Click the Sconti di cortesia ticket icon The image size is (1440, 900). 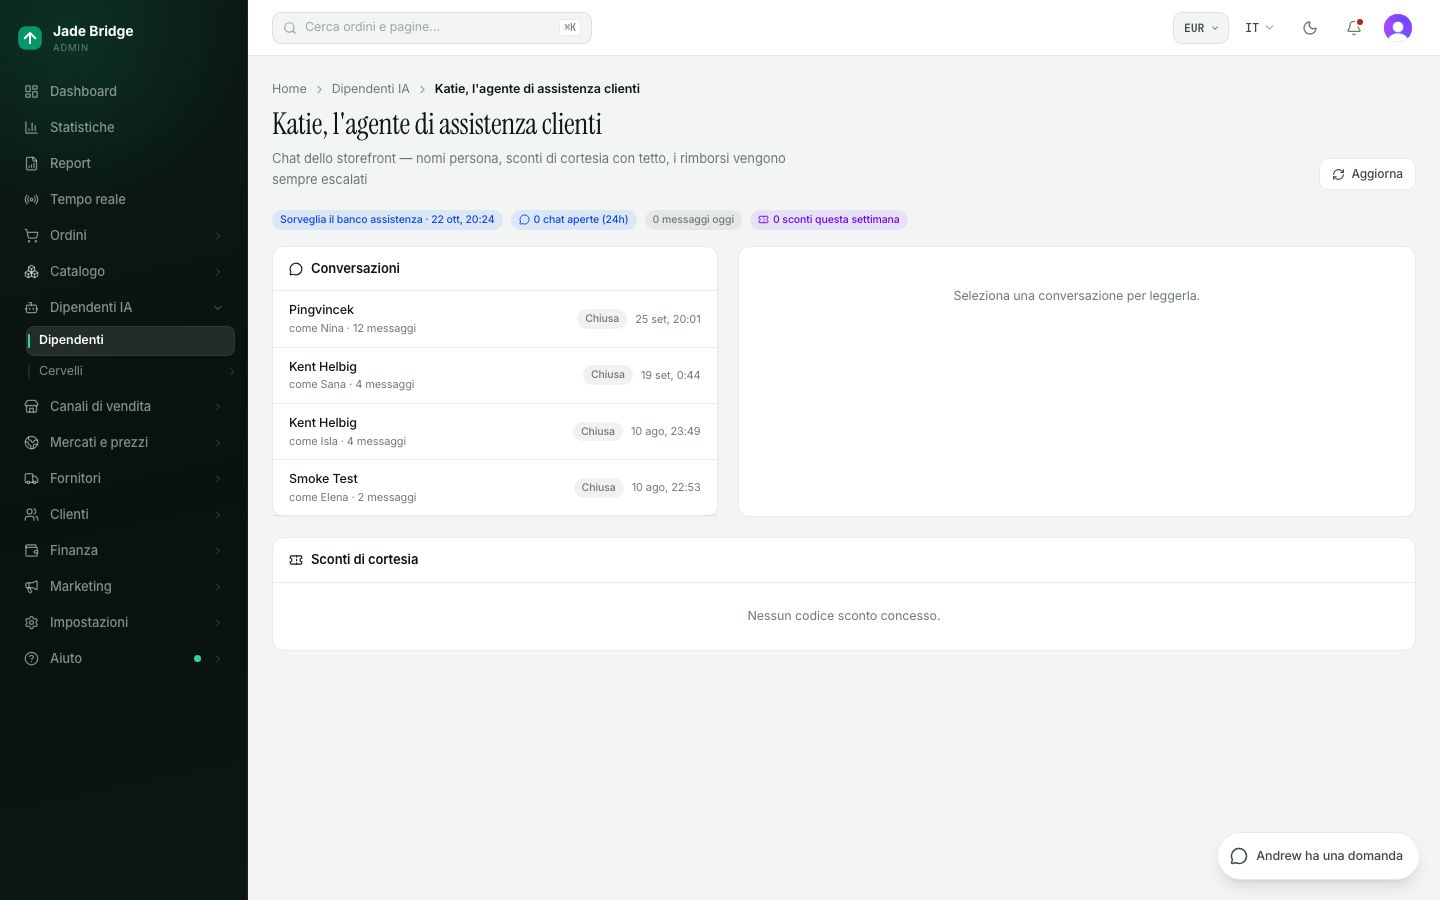click(296, 560)
